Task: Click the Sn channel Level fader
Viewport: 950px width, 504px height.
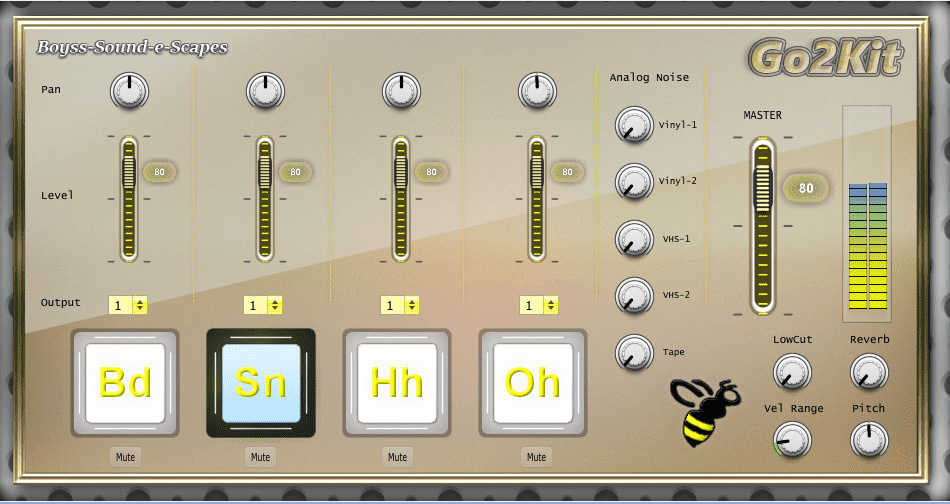Action: 265,199
